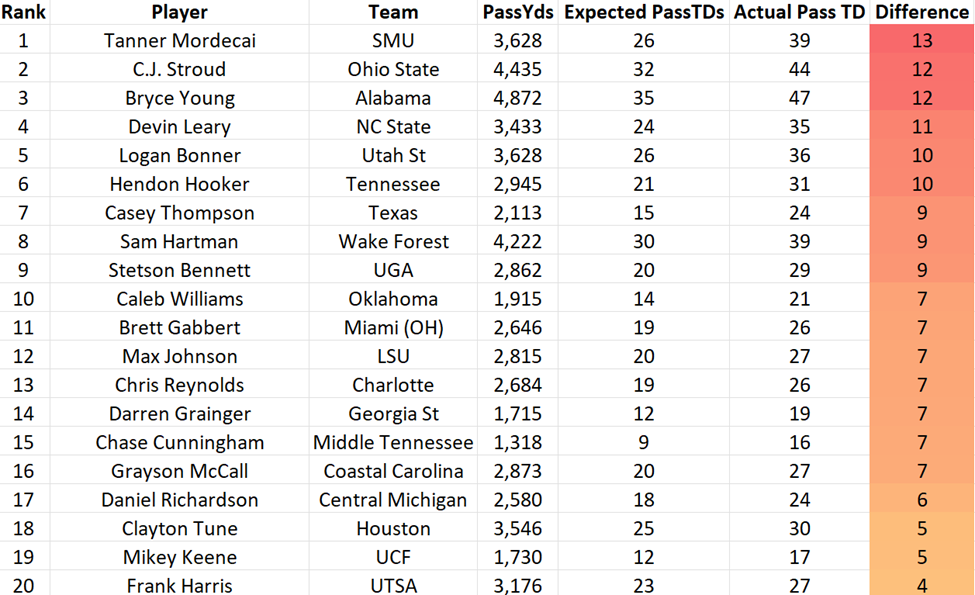The height and width of the screenshot is (595, 975).
Task: Select the Player column header
Action: (180, 12)
